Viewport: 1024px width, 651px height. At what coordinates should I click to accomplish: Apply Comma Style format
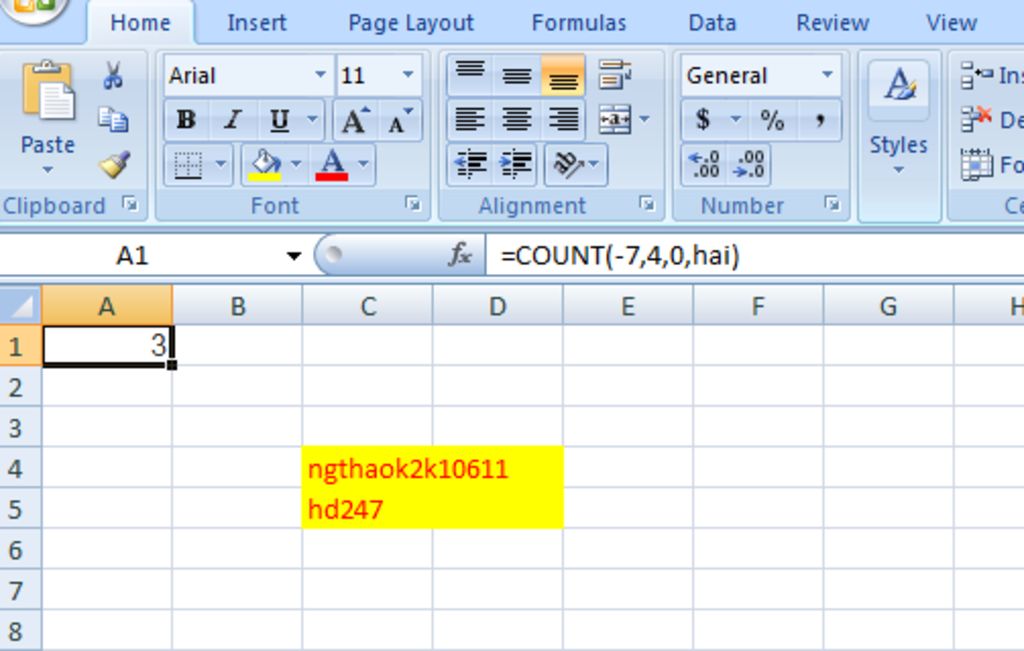(819, 119)
